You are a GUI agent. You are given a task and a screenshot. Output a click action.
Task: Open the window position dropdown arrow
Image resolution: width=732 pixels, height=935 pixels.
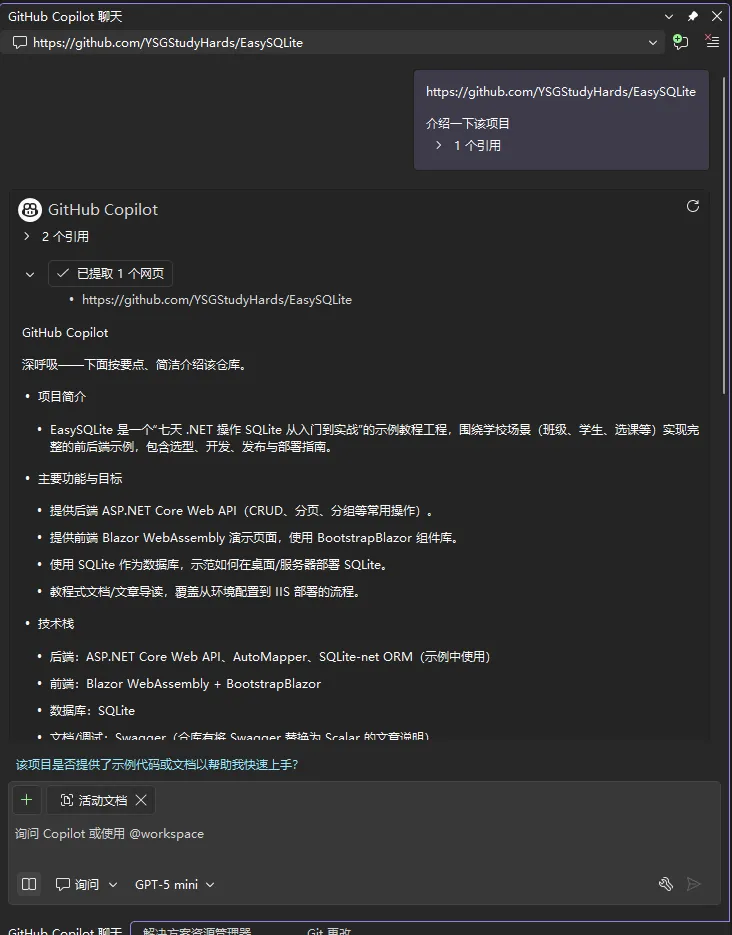pos(669,17)
